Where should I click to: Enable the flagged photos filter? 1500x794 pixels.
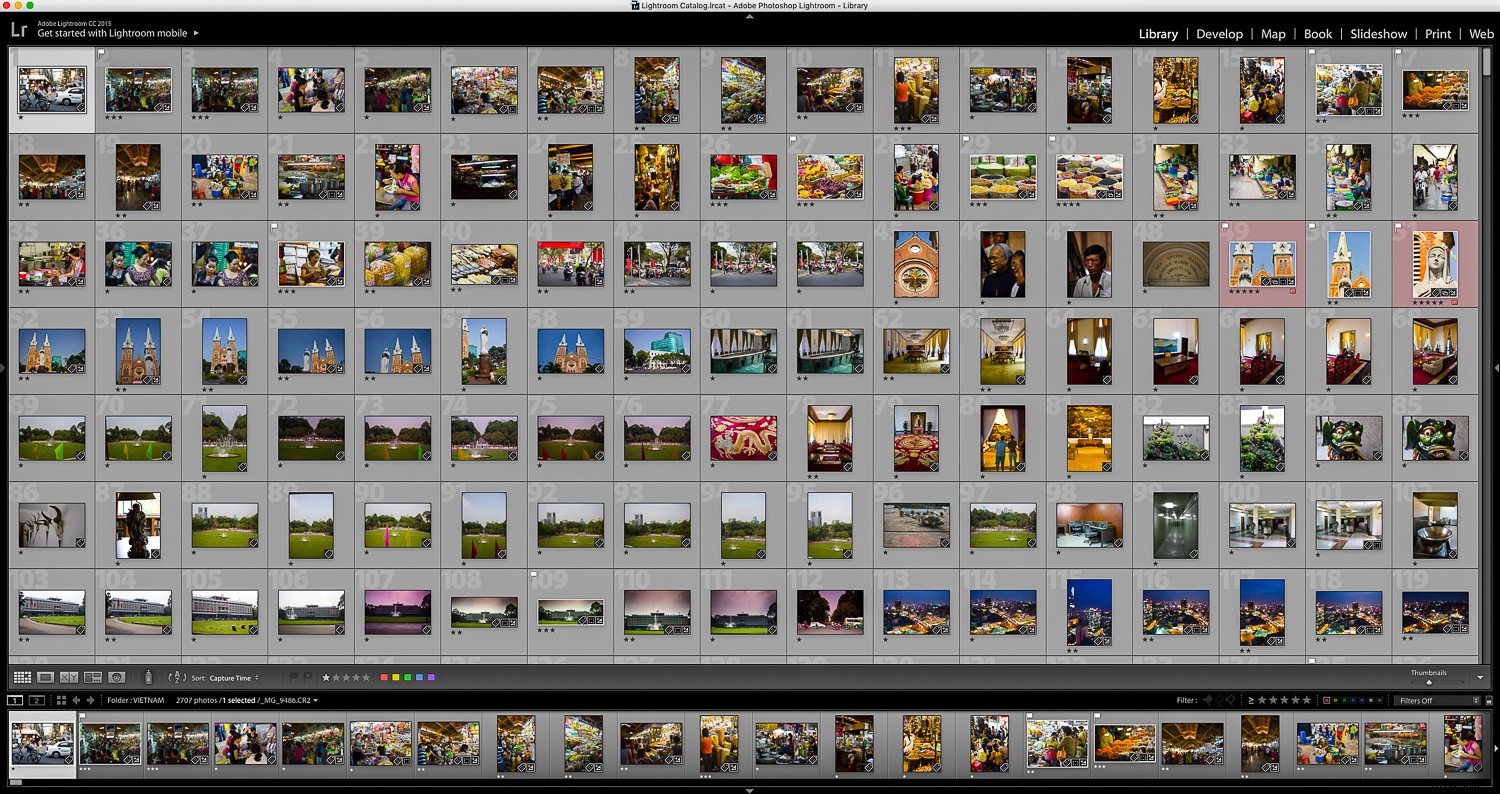[x=1208, y=700]
